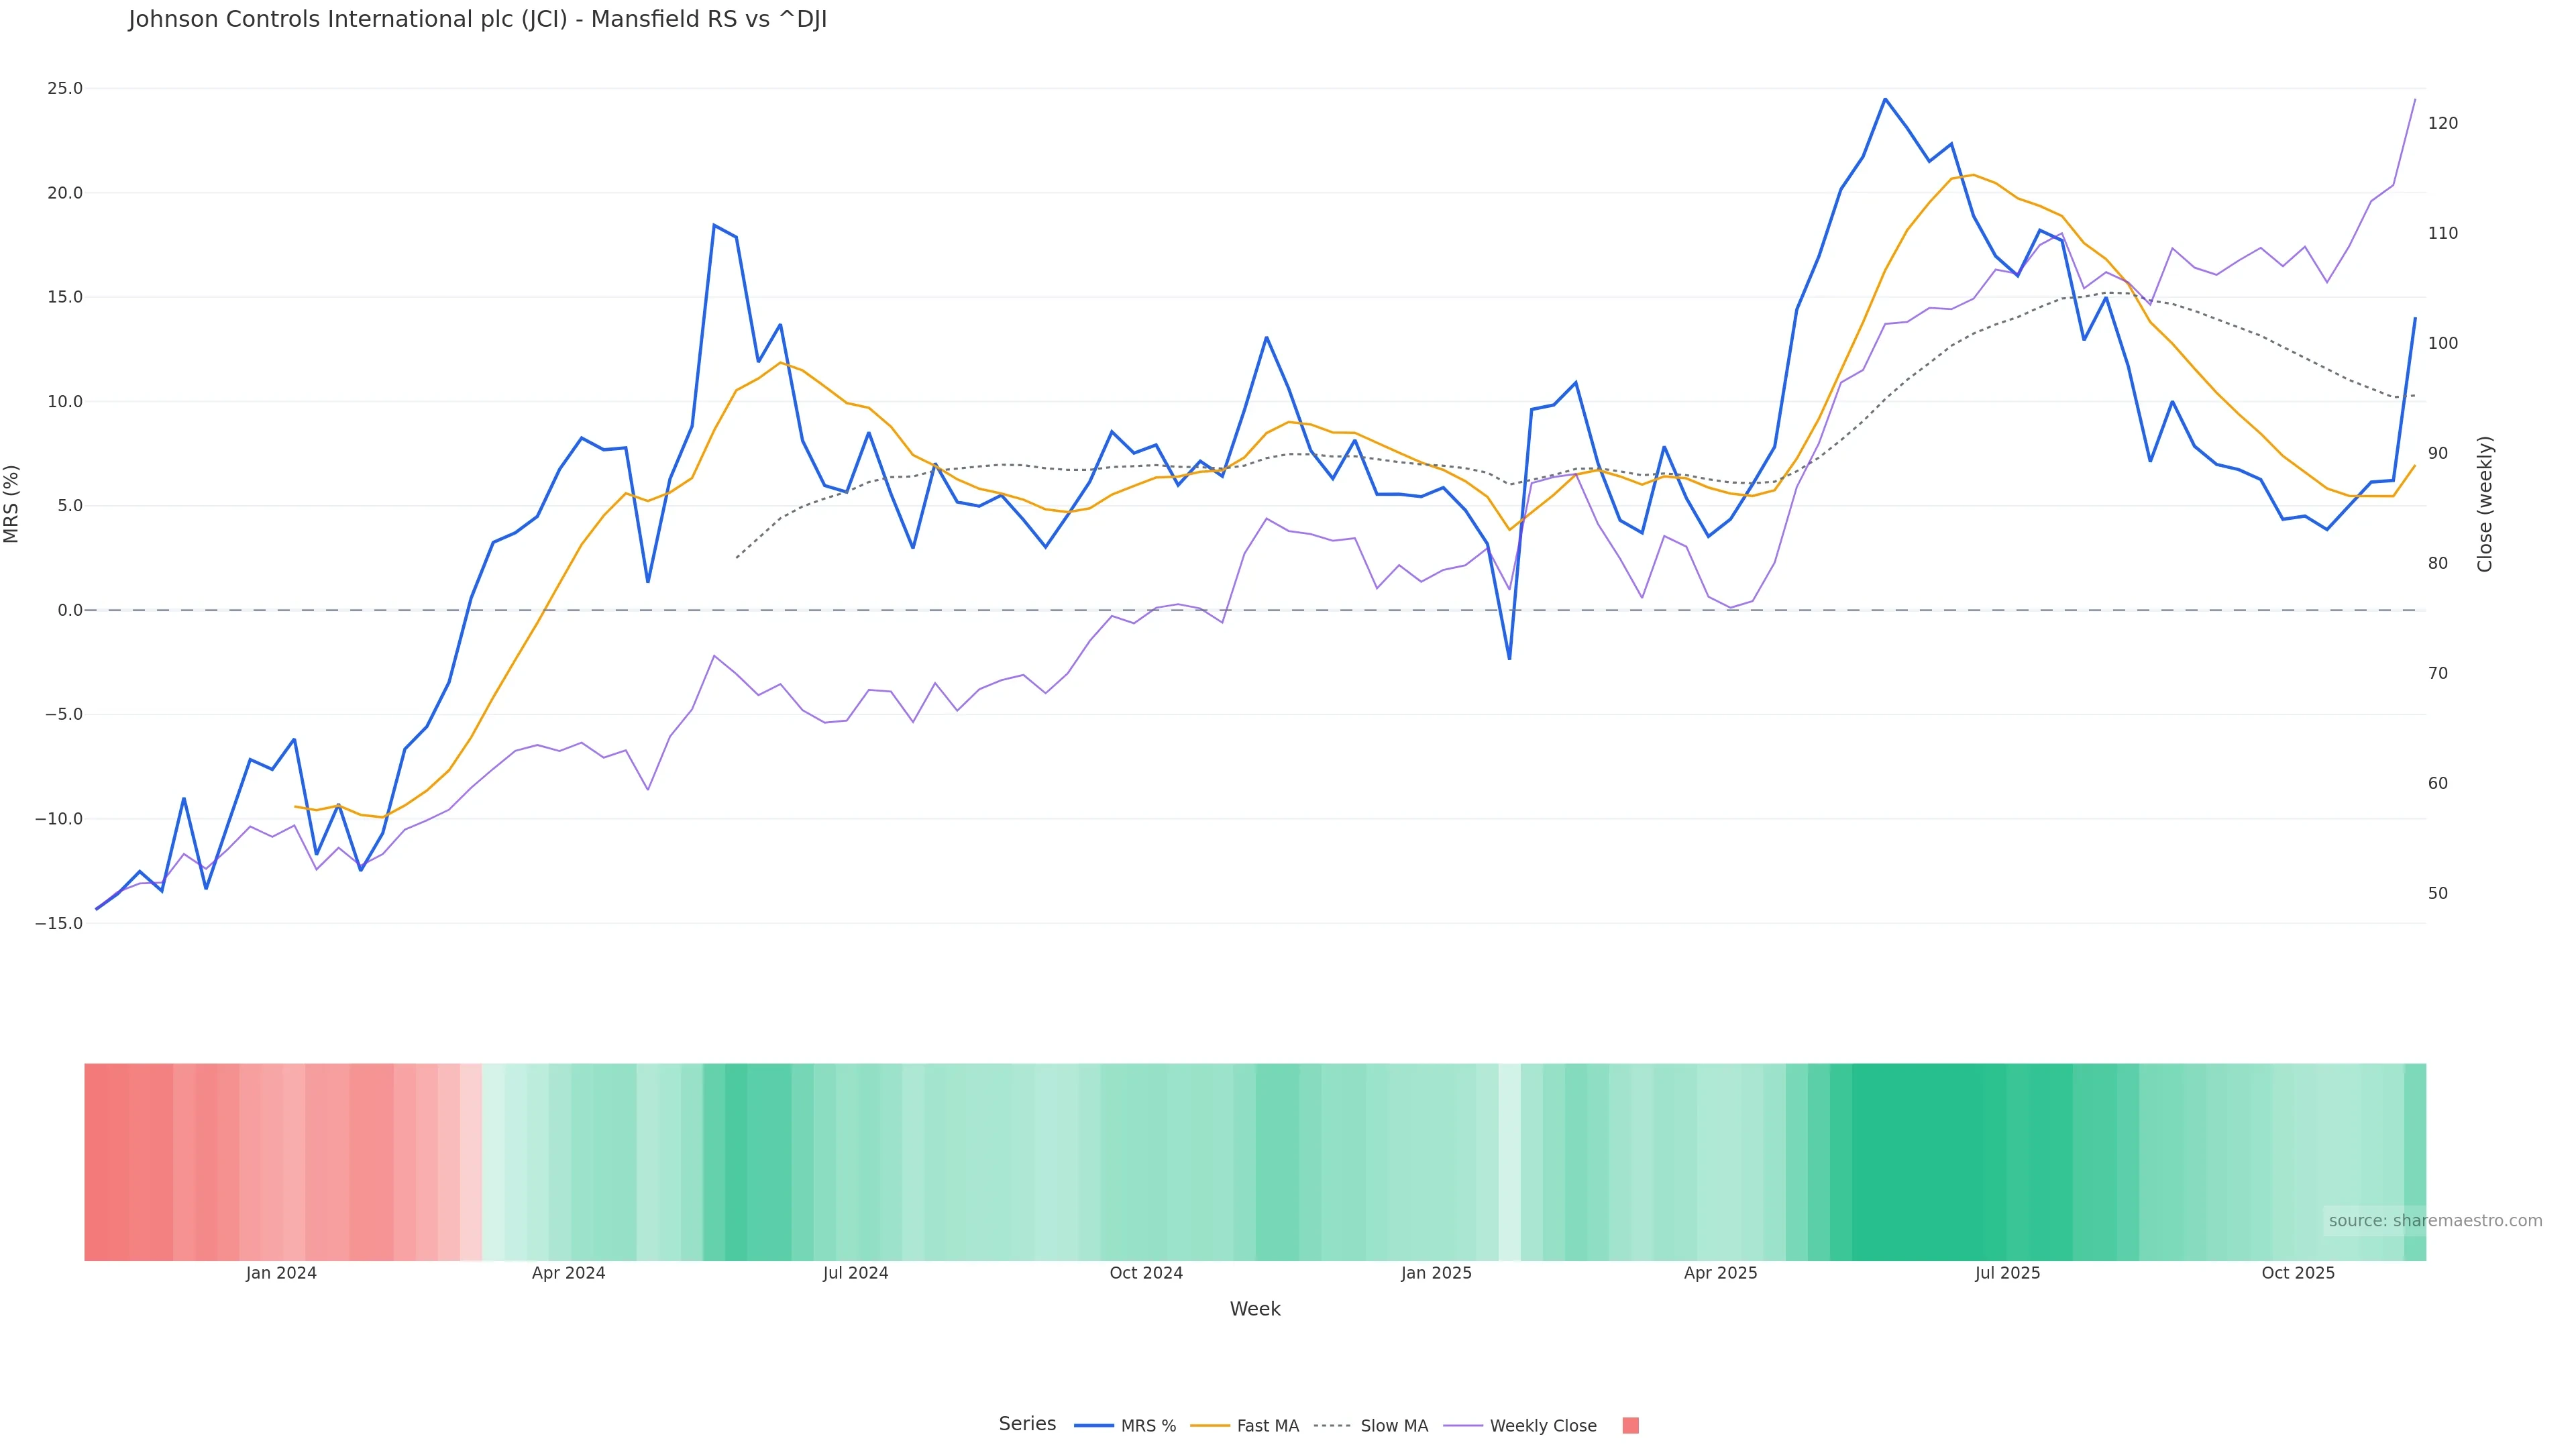Image resolution: width=2576 pixels, height=1449 pixels.
Task: Click the purple Weekly Close legend line sample
Action: coord(1463,1426)
